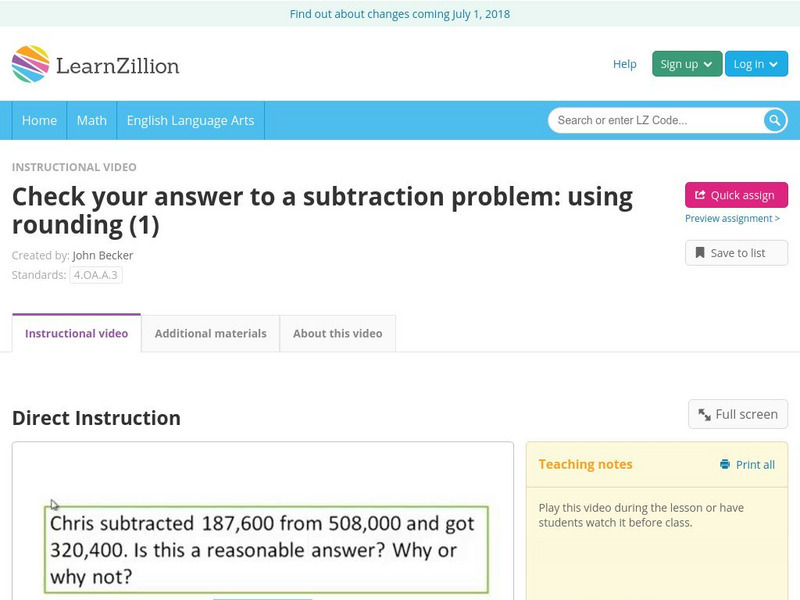The image size is (800, 600).
Task: Click the share icon on Quick assign
Action: pyautogui.click(x=700, y=194)
